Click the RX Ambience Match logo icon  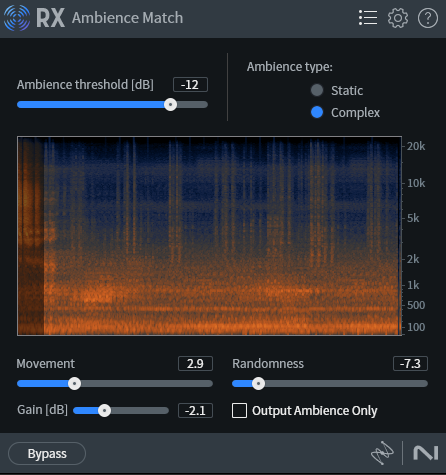(x=17, y=18)
